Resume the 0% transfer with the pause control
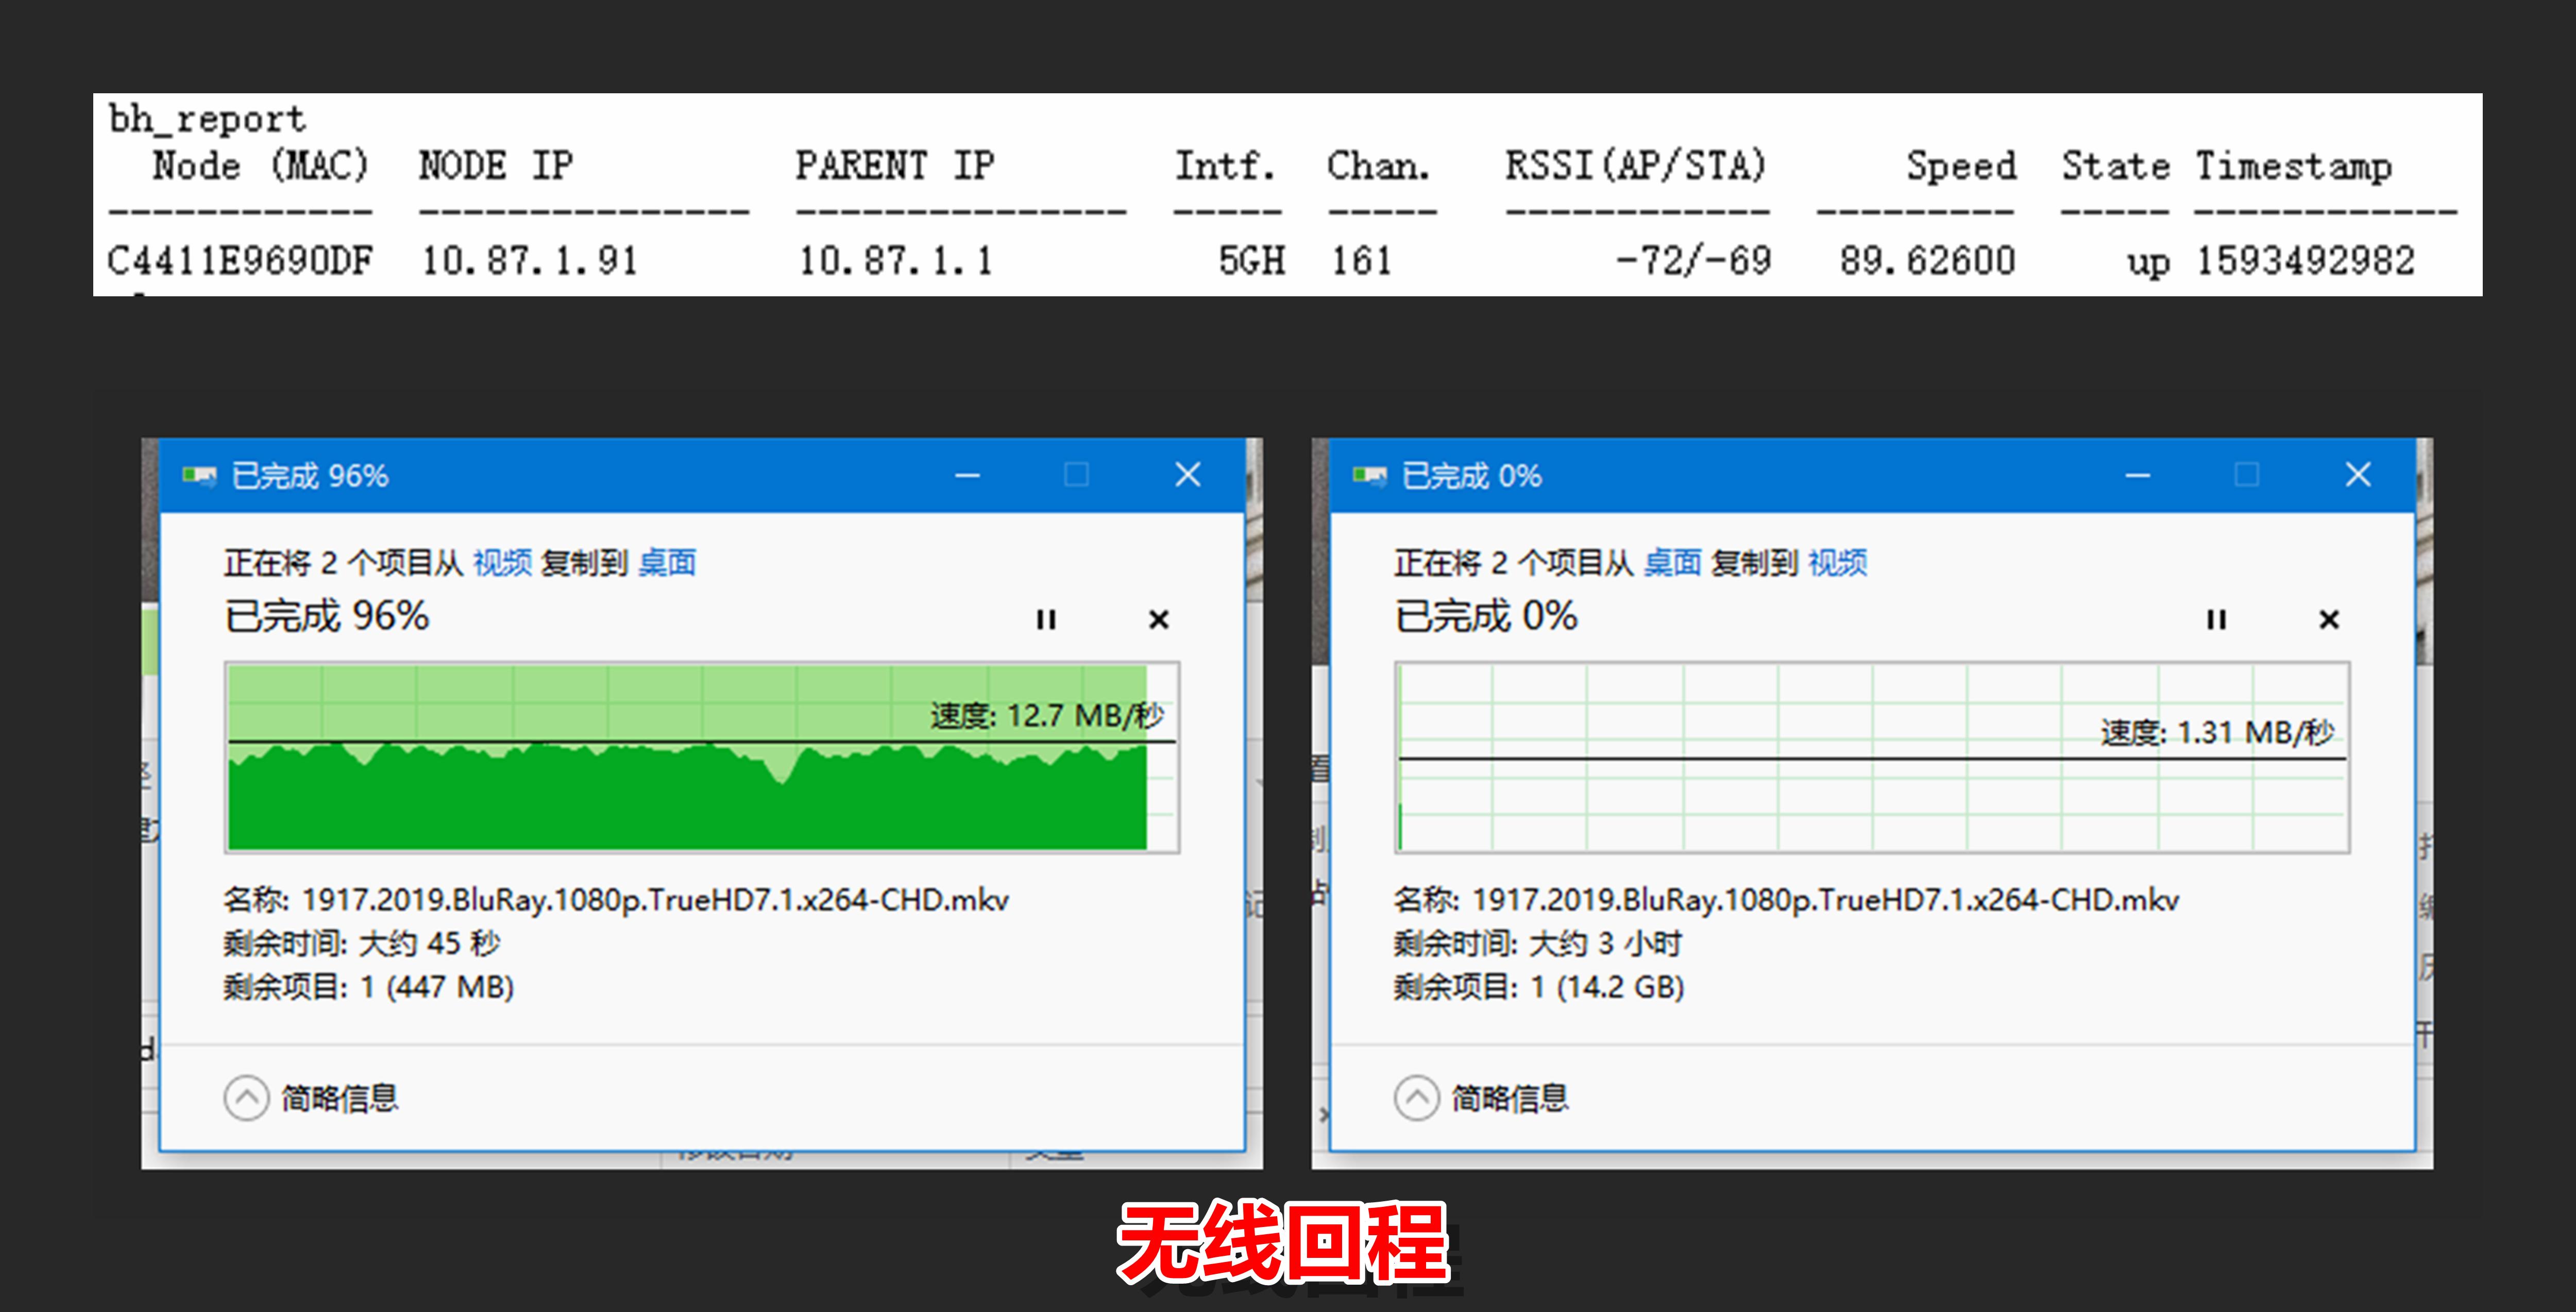Image resolution: width=2576 pixels, height=1312 pixels. pos(2216,620)
